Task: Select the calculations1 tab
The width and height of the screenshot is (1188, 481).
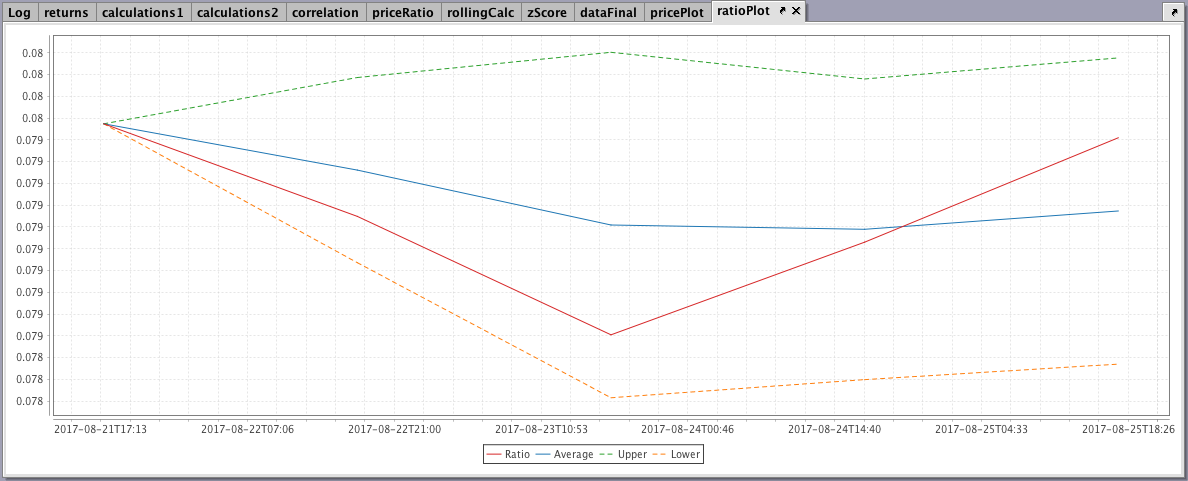Action: tap(143, 12)
